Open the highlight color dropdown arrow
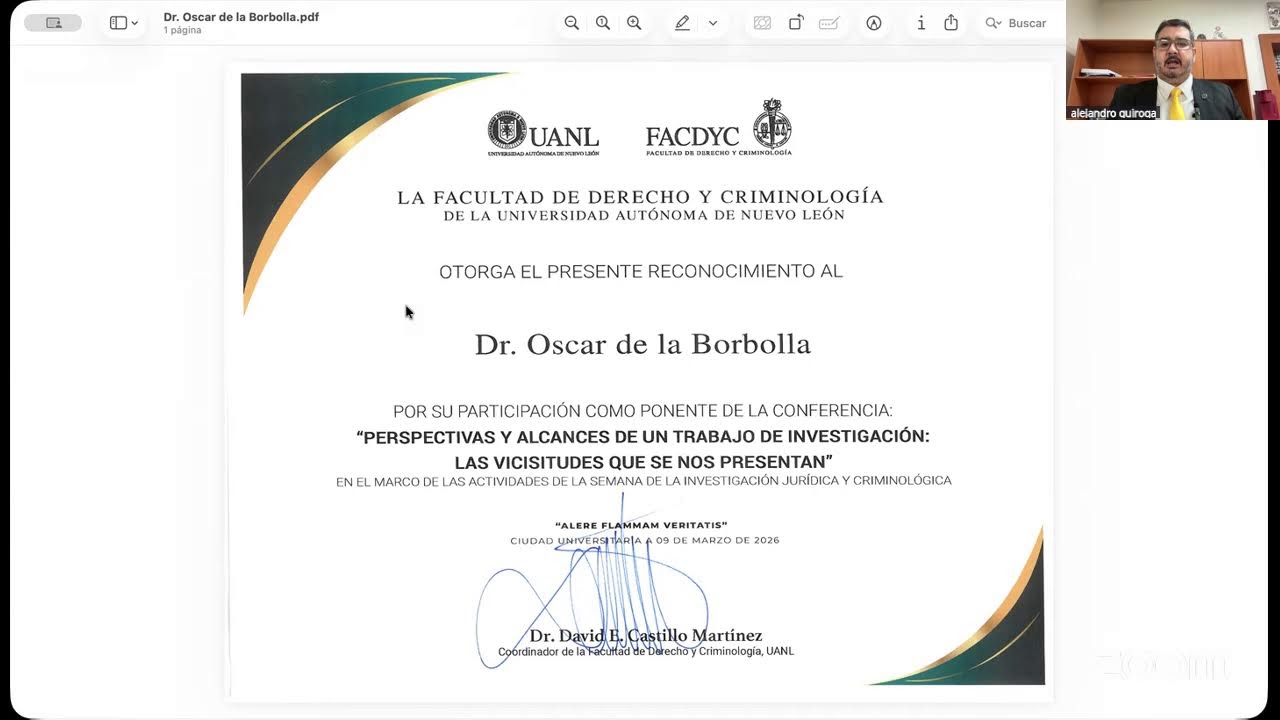This screenshot has height=720, width=1280. click(713, 23)
